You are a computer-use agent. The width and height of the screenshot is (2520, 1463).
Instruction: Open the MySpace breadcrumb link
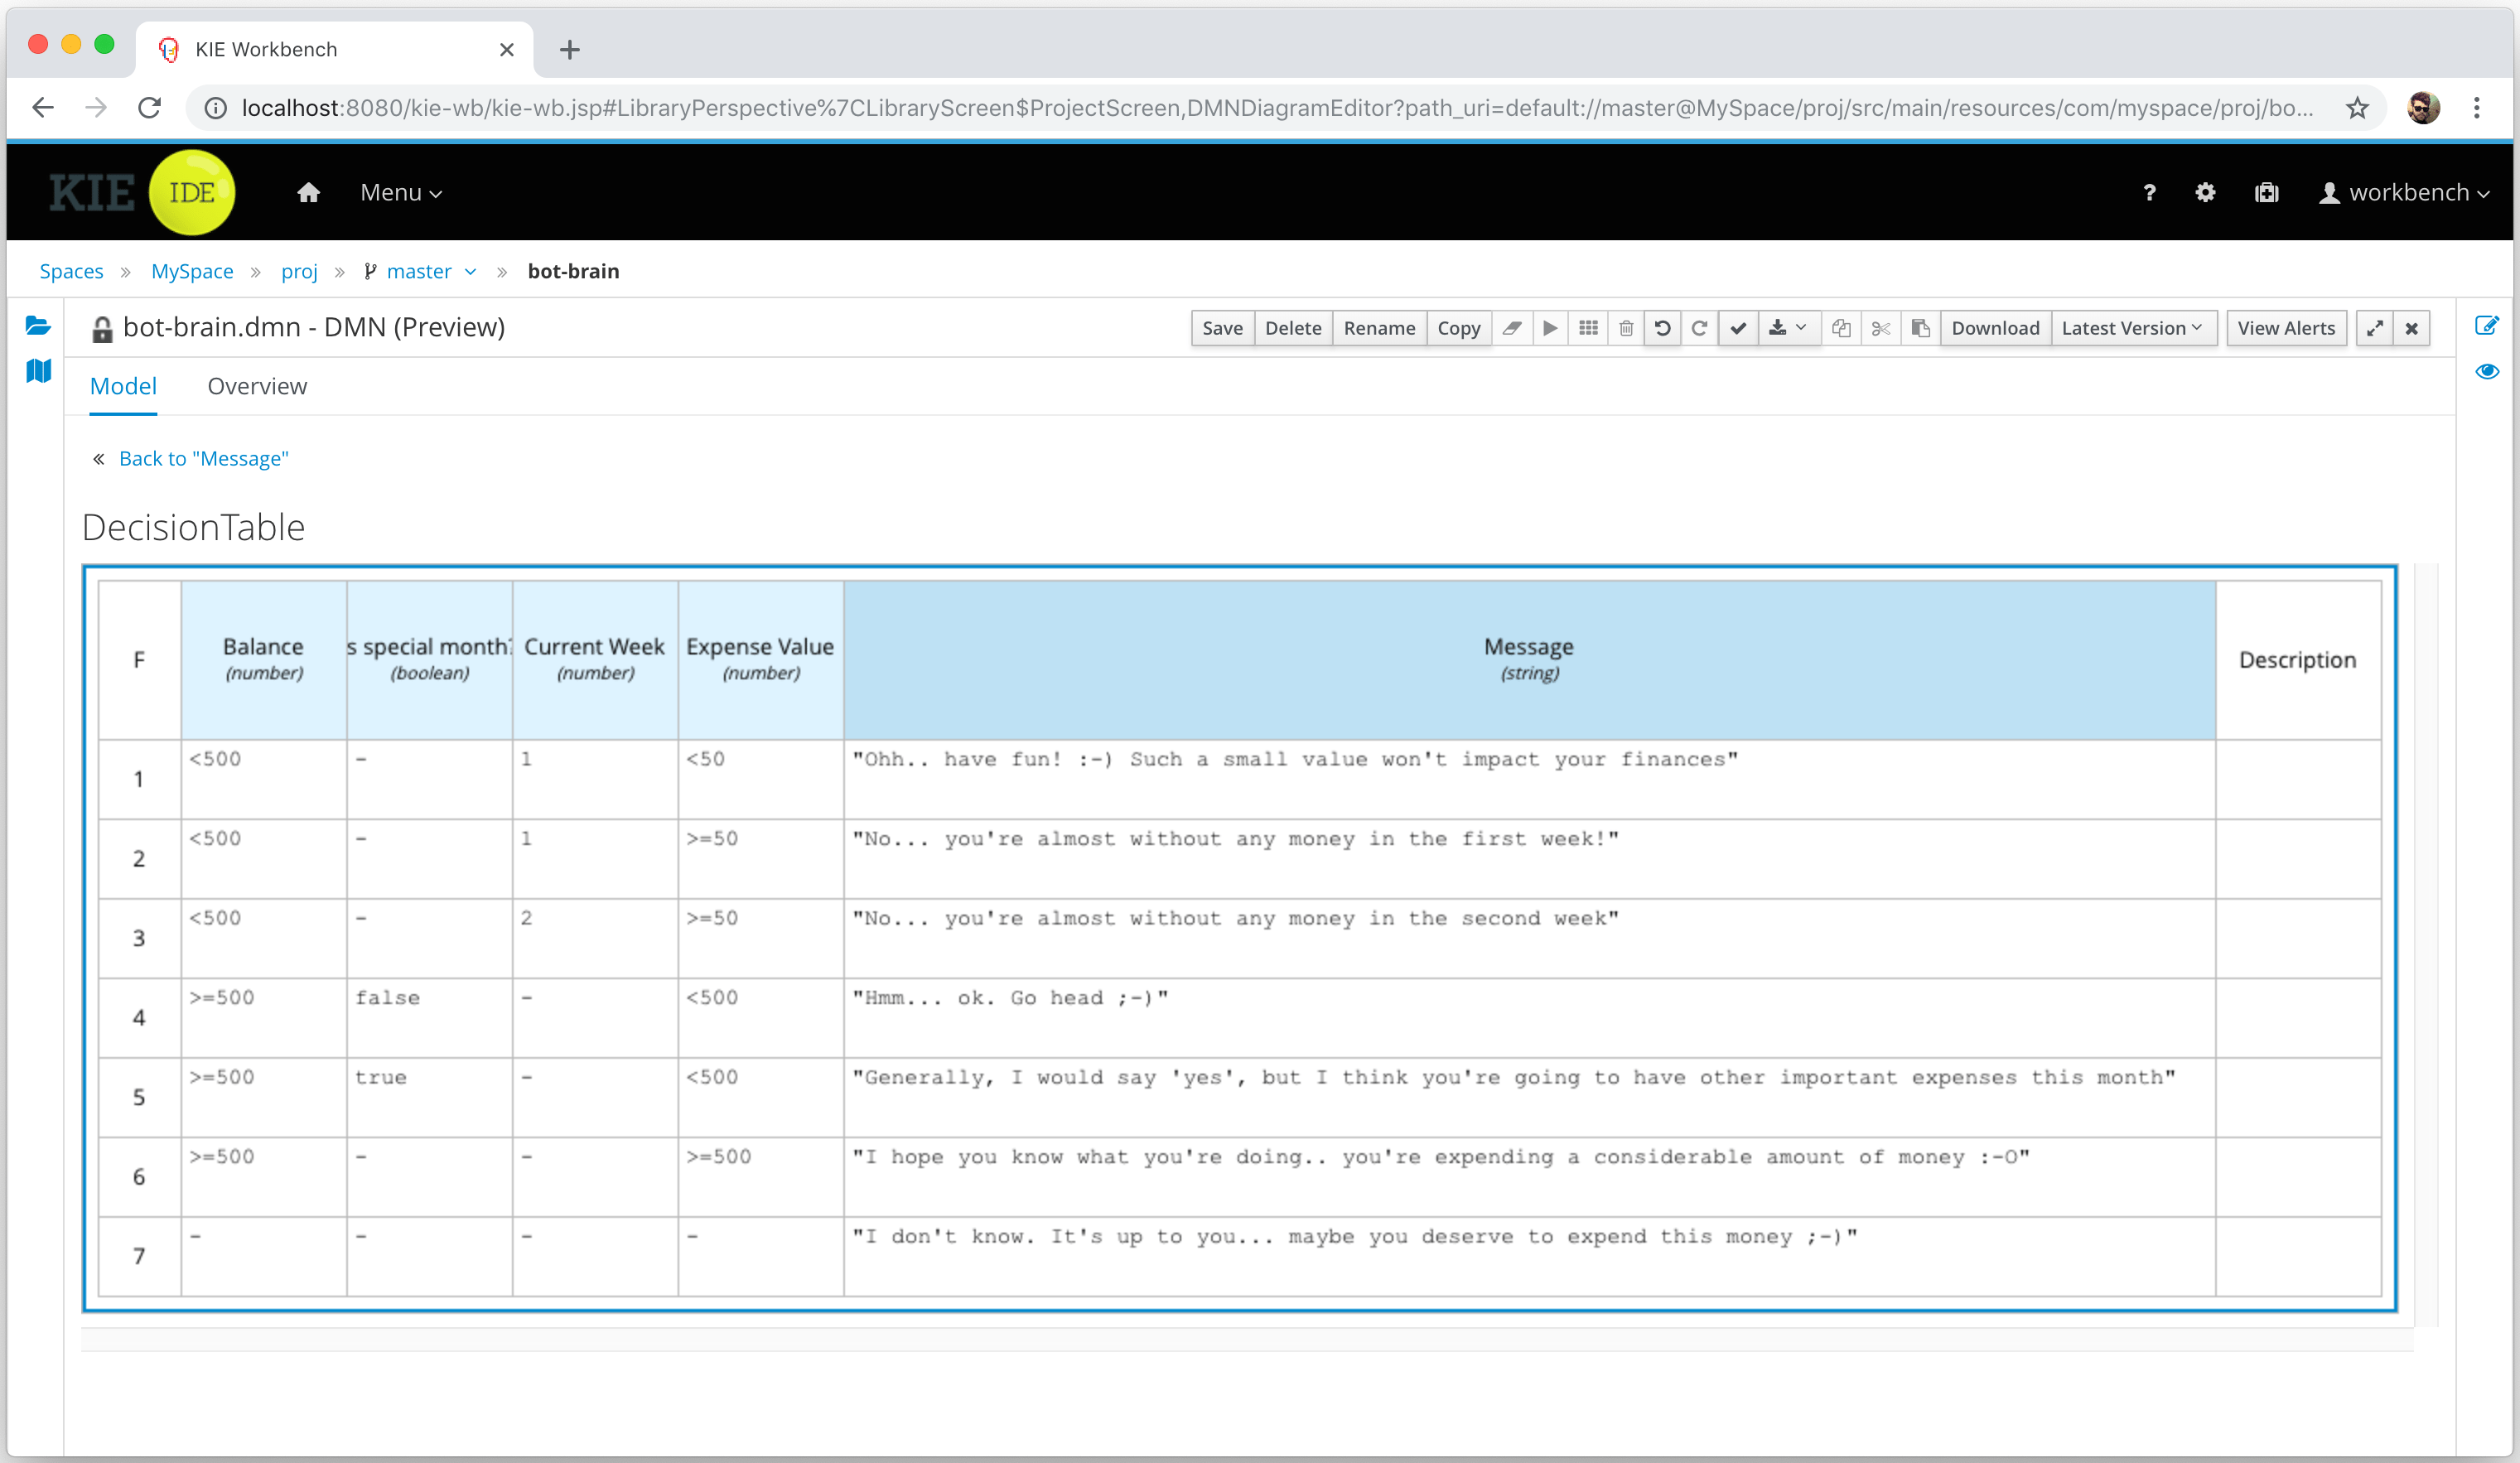point(192,271)
